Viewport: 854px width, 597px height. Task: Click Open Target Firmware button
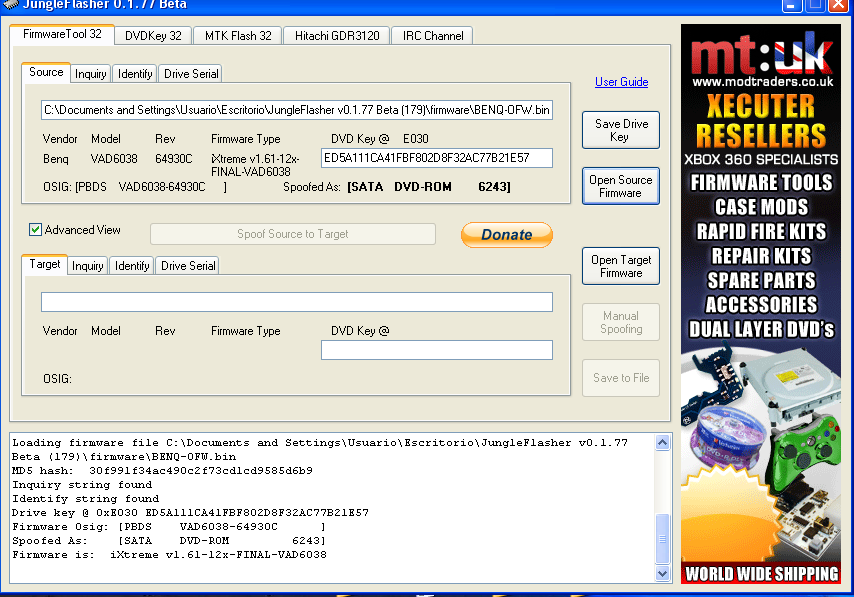tap(621, 266)
